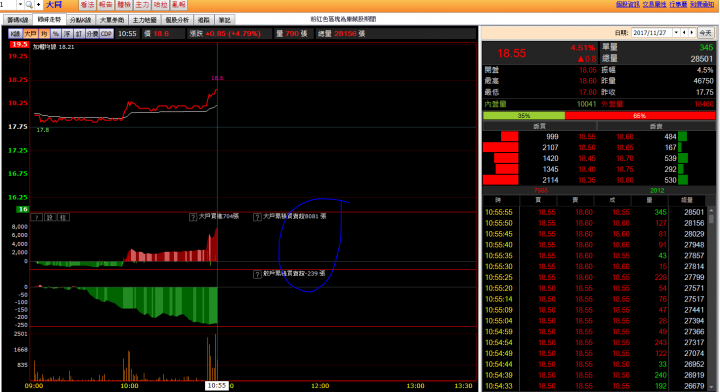The width and height of the screenshot is (720, 392).
Task: Click the 總量 28156 value in the chart header
Action: [345, 34]
